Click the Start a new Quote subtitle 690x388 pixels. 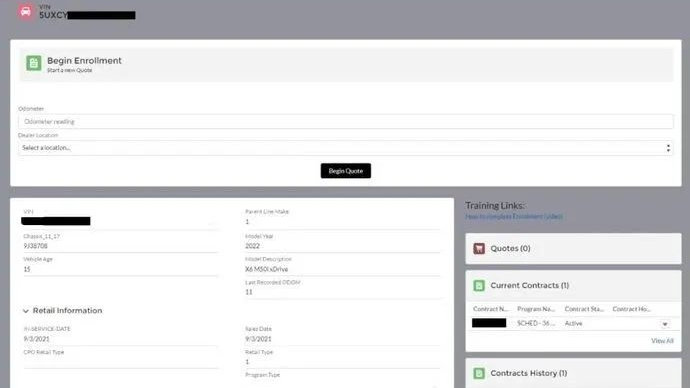pos(70,70)
